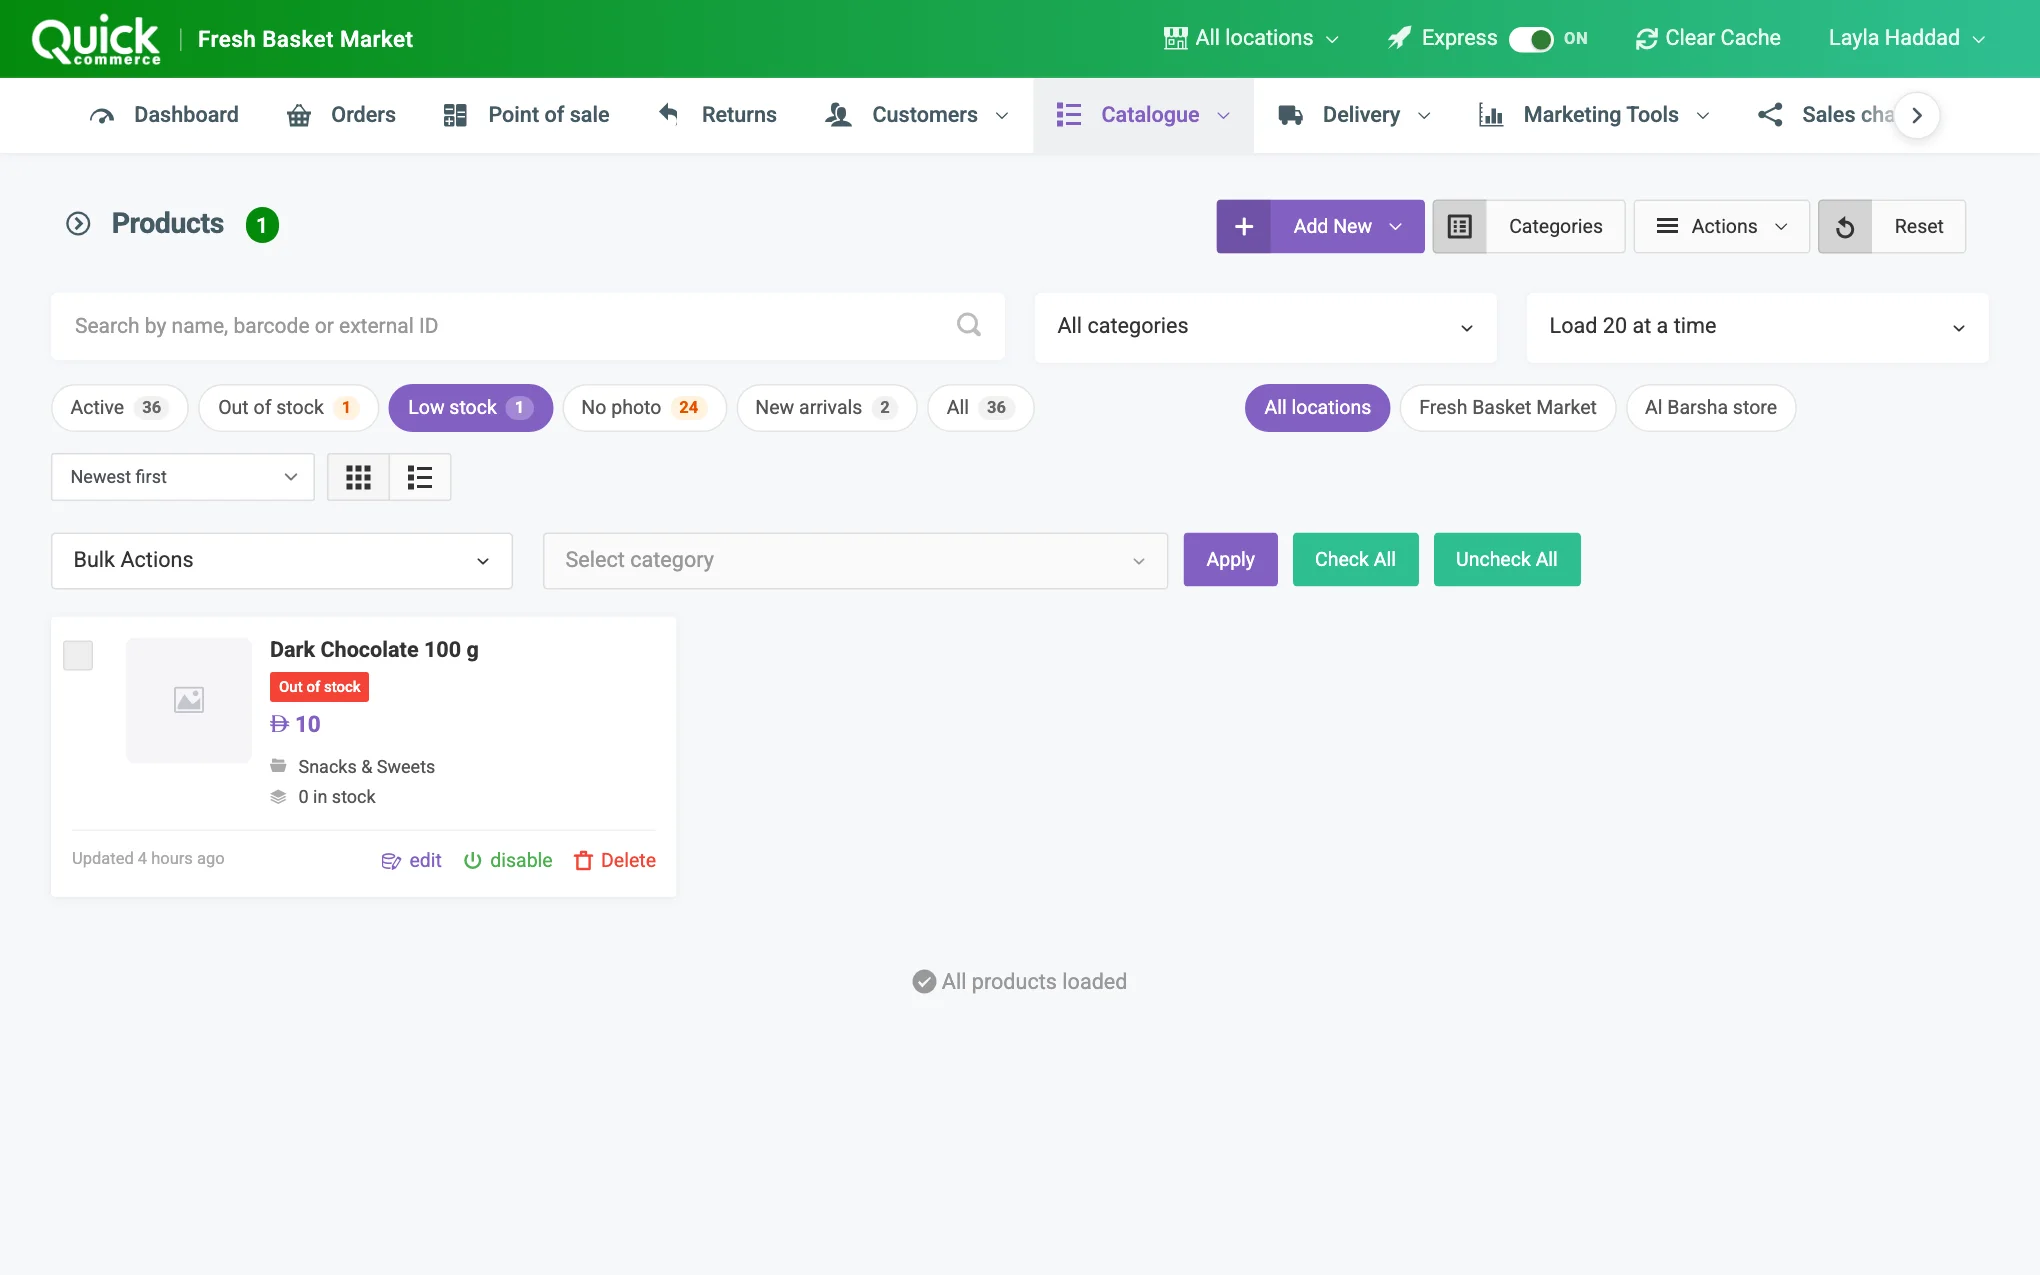
Task: Filter by No photo products
Action: (644, 408)
